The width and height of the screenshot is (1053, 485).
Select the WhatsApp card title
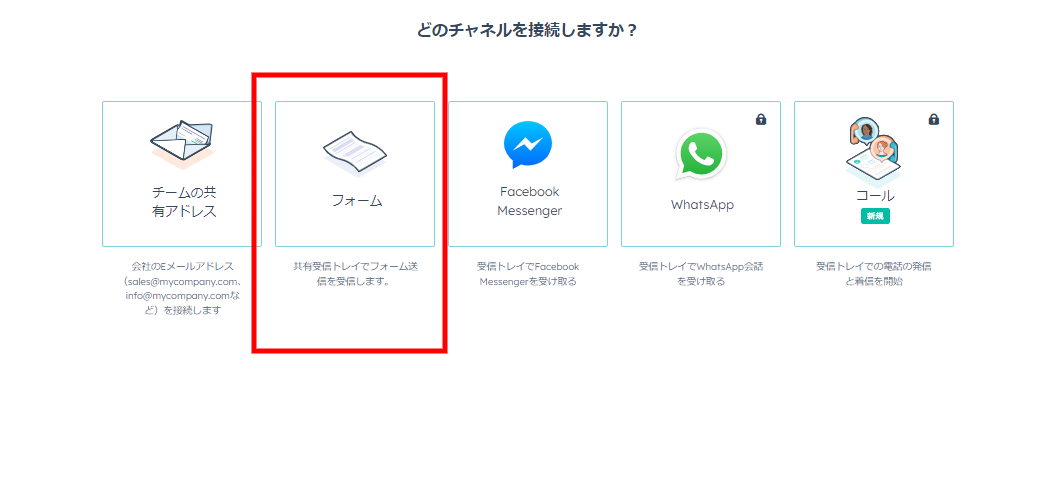pos(702,204)
